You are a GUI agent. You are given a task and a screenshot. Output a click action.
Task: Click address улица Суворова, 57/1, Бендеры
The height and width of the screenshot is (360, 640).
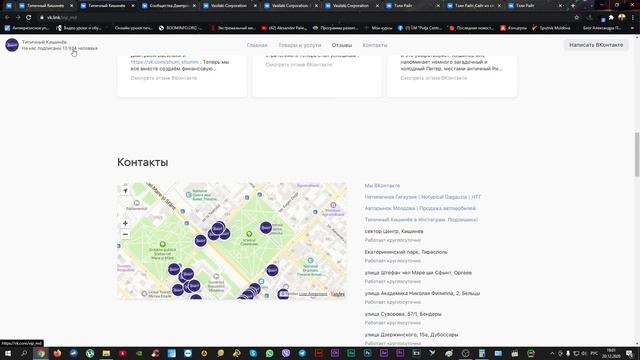coord(403,314)
